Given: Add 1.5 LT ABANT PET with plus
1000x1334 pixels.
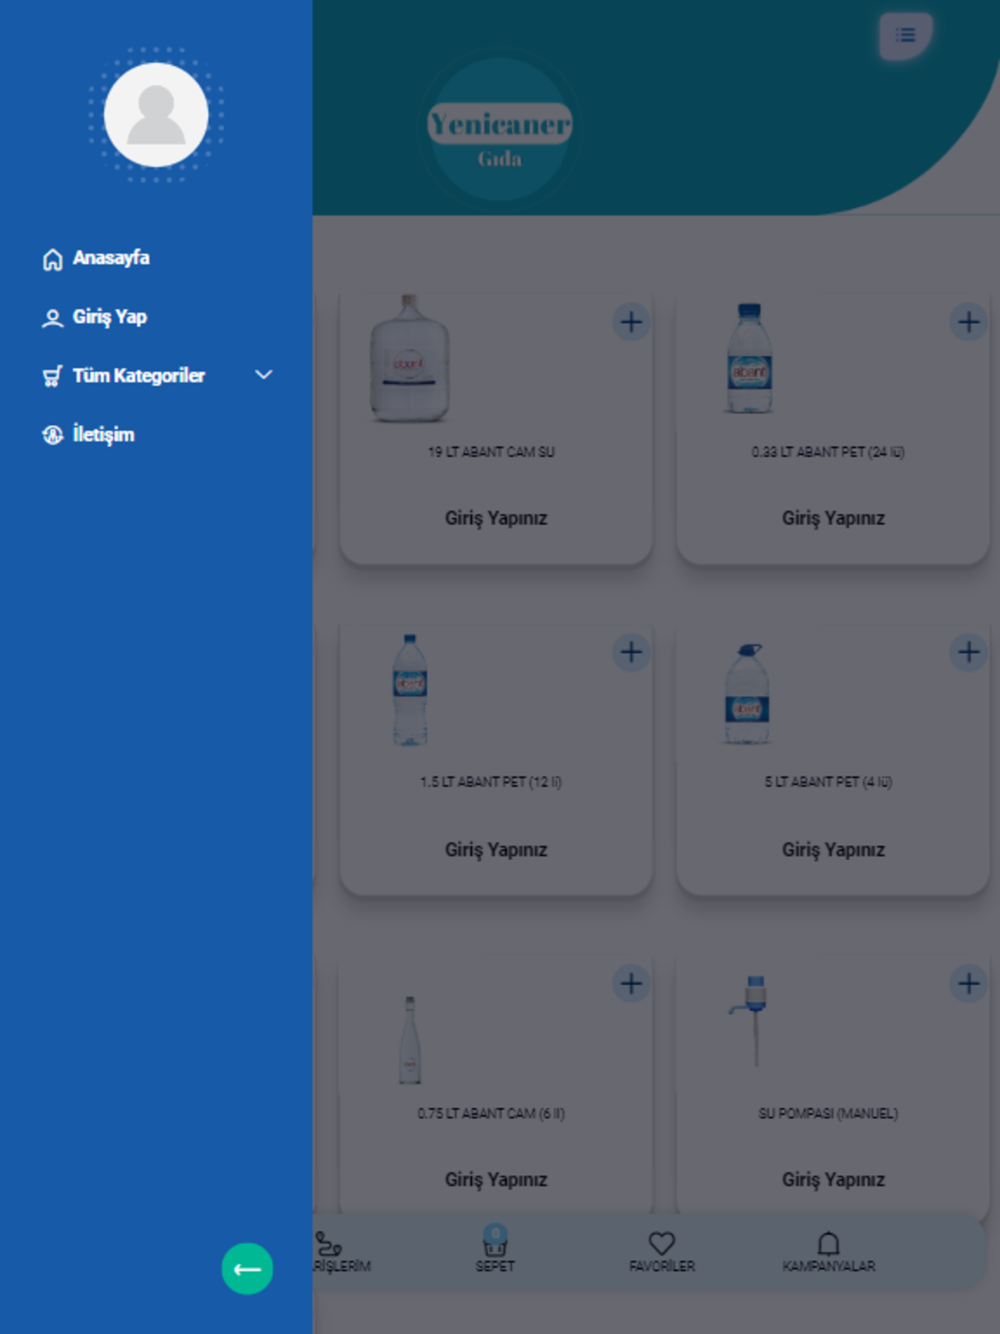Looking at the screenshot, I should point(631,652).
